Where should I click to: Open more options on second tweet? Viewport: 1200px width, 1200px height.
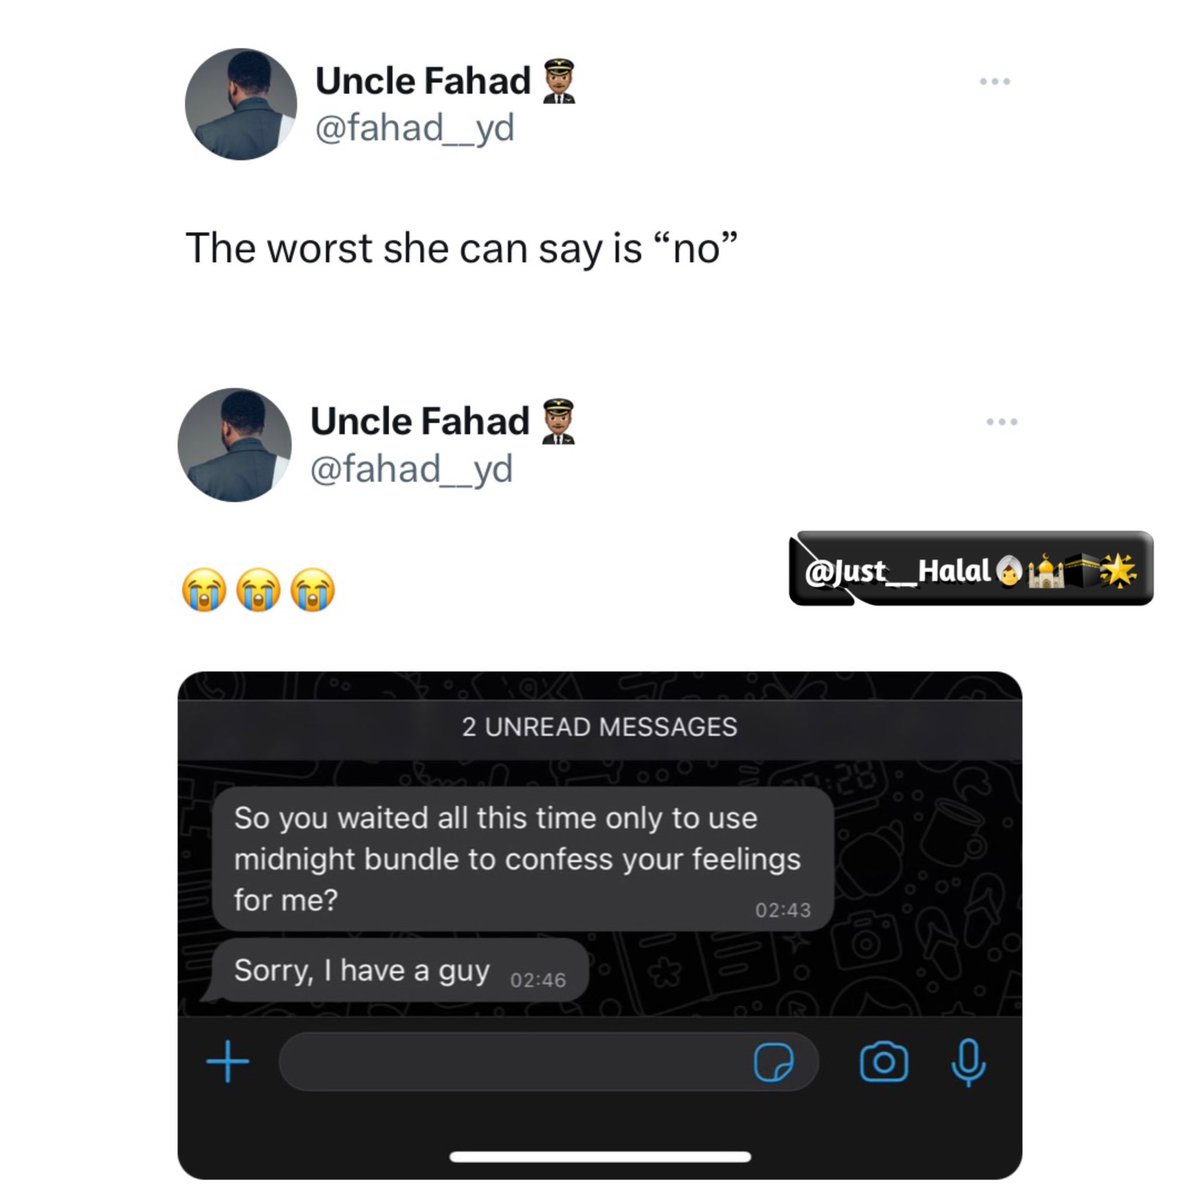[1001, 422]
